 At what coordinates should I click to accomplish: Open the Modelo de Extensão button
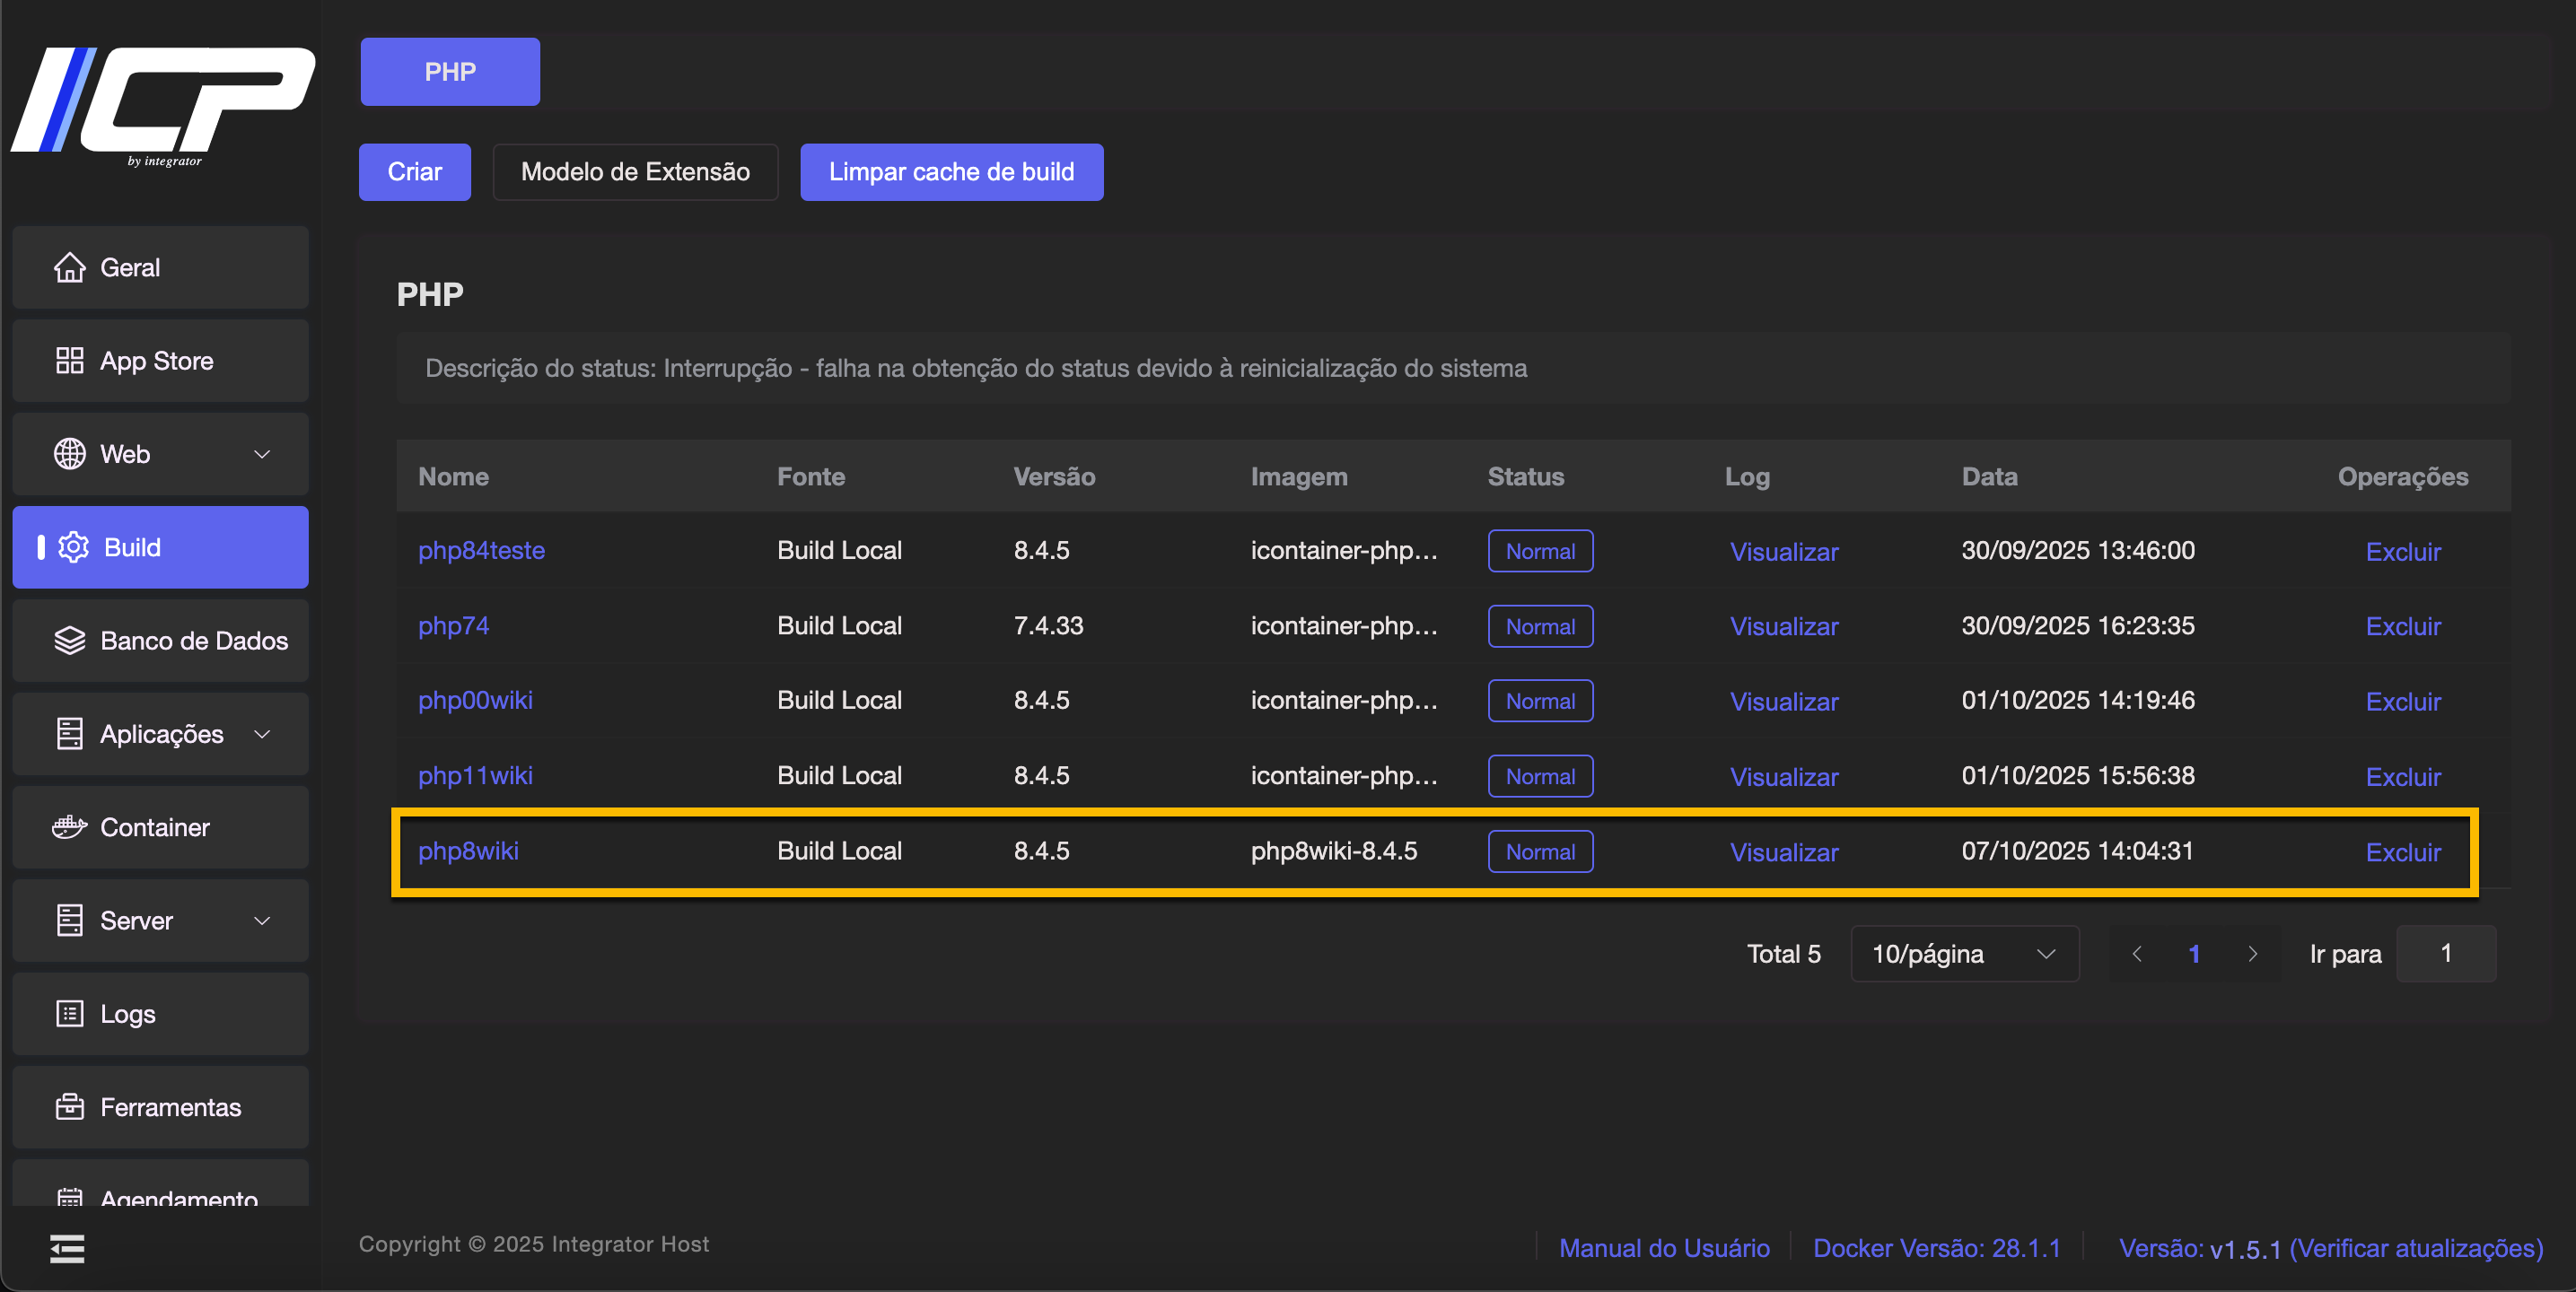tap(635, 172)
